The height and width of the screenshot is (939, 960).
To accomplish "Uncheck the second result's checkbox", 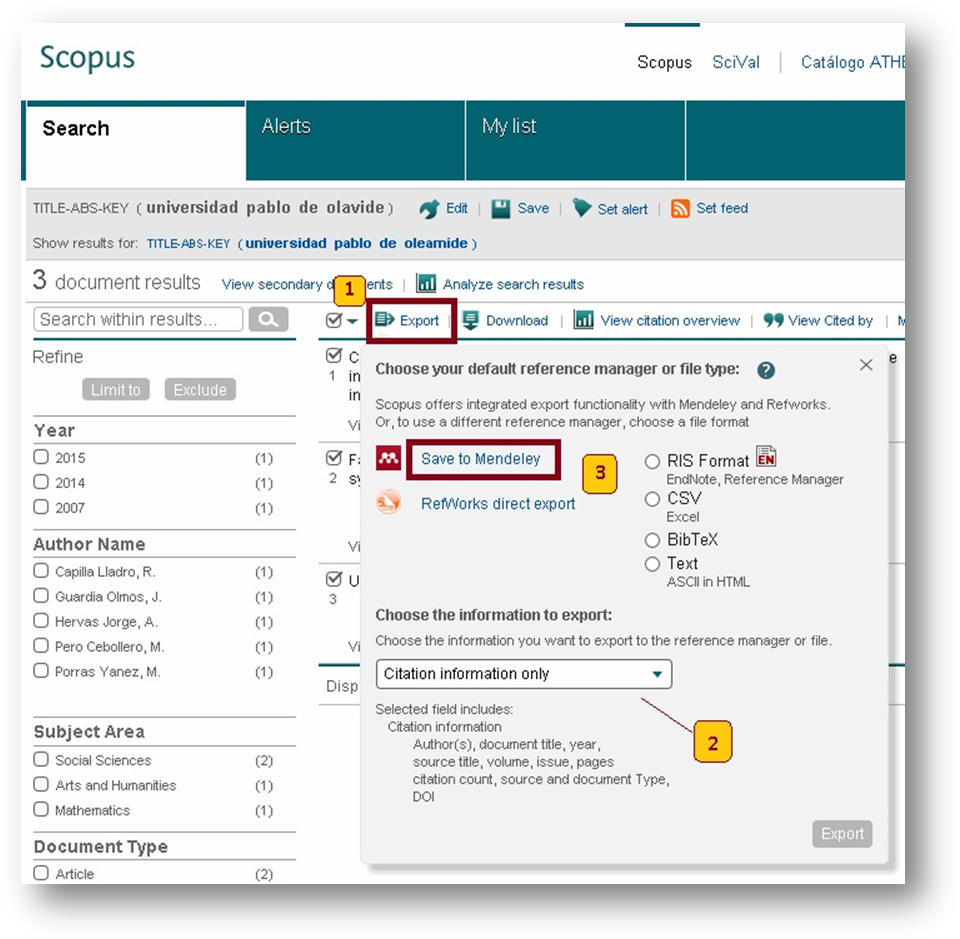I will 334,457.
